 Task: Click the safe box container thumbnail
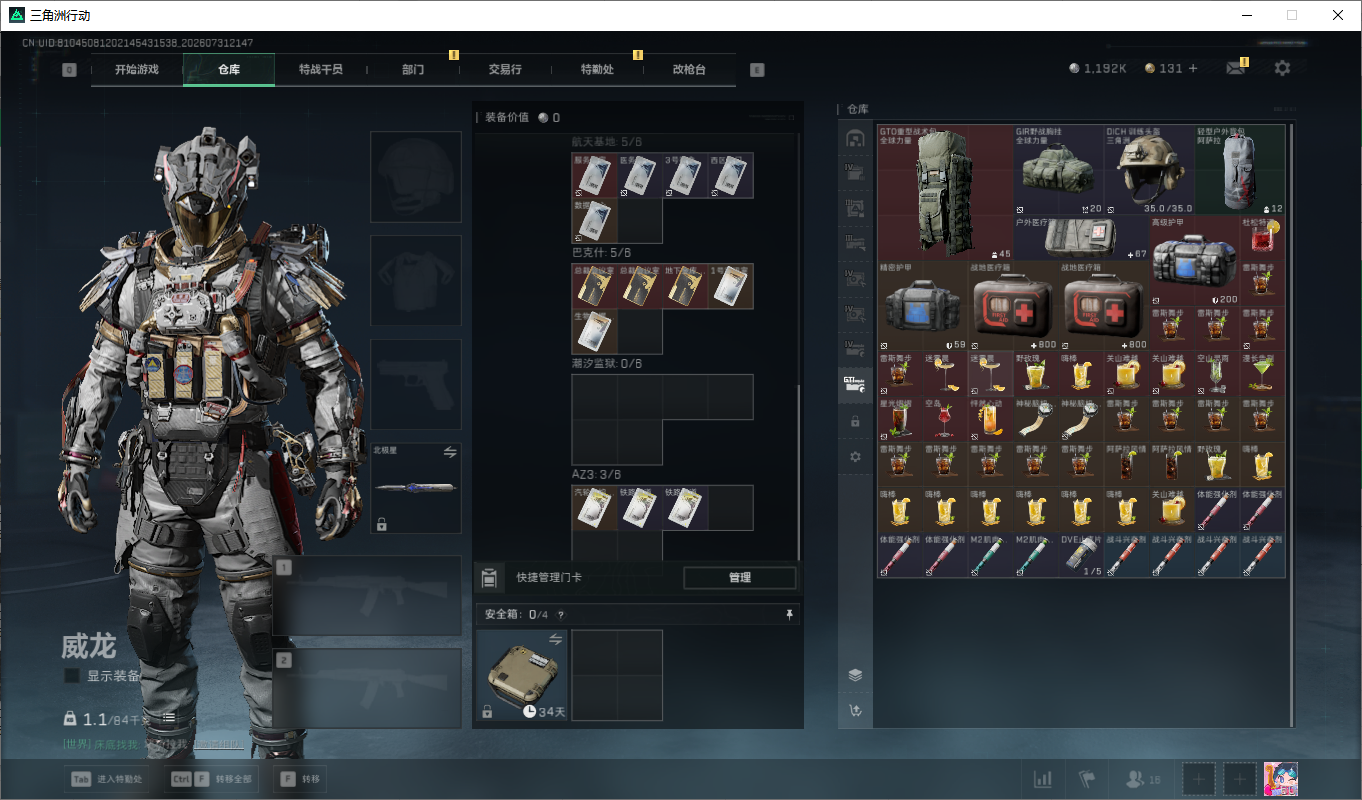click(x=522, y=675)
